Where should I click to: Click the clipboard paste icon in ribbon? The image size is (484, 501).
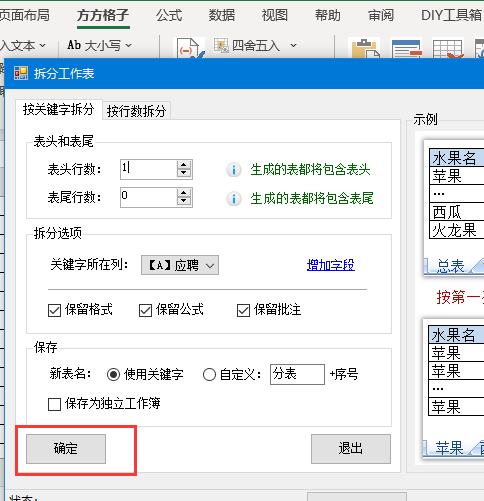coord(364,48)
